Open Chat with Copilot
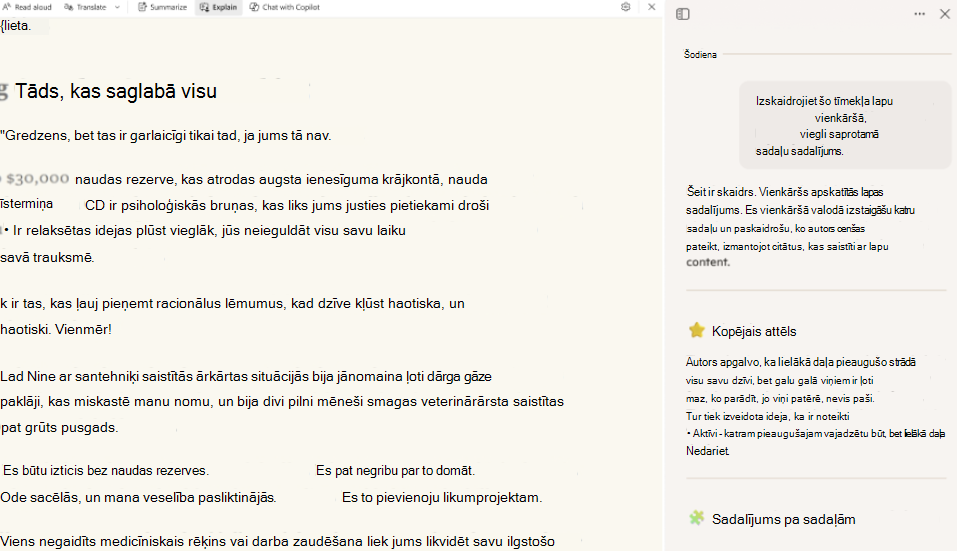The height and width of the screenshot is (551, 957). (284, 7)
